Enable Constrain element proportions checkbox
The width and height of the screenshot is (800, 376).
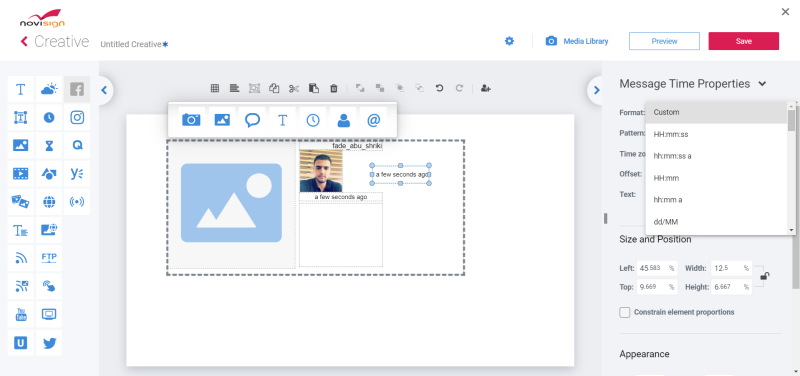tap(624, 312)
